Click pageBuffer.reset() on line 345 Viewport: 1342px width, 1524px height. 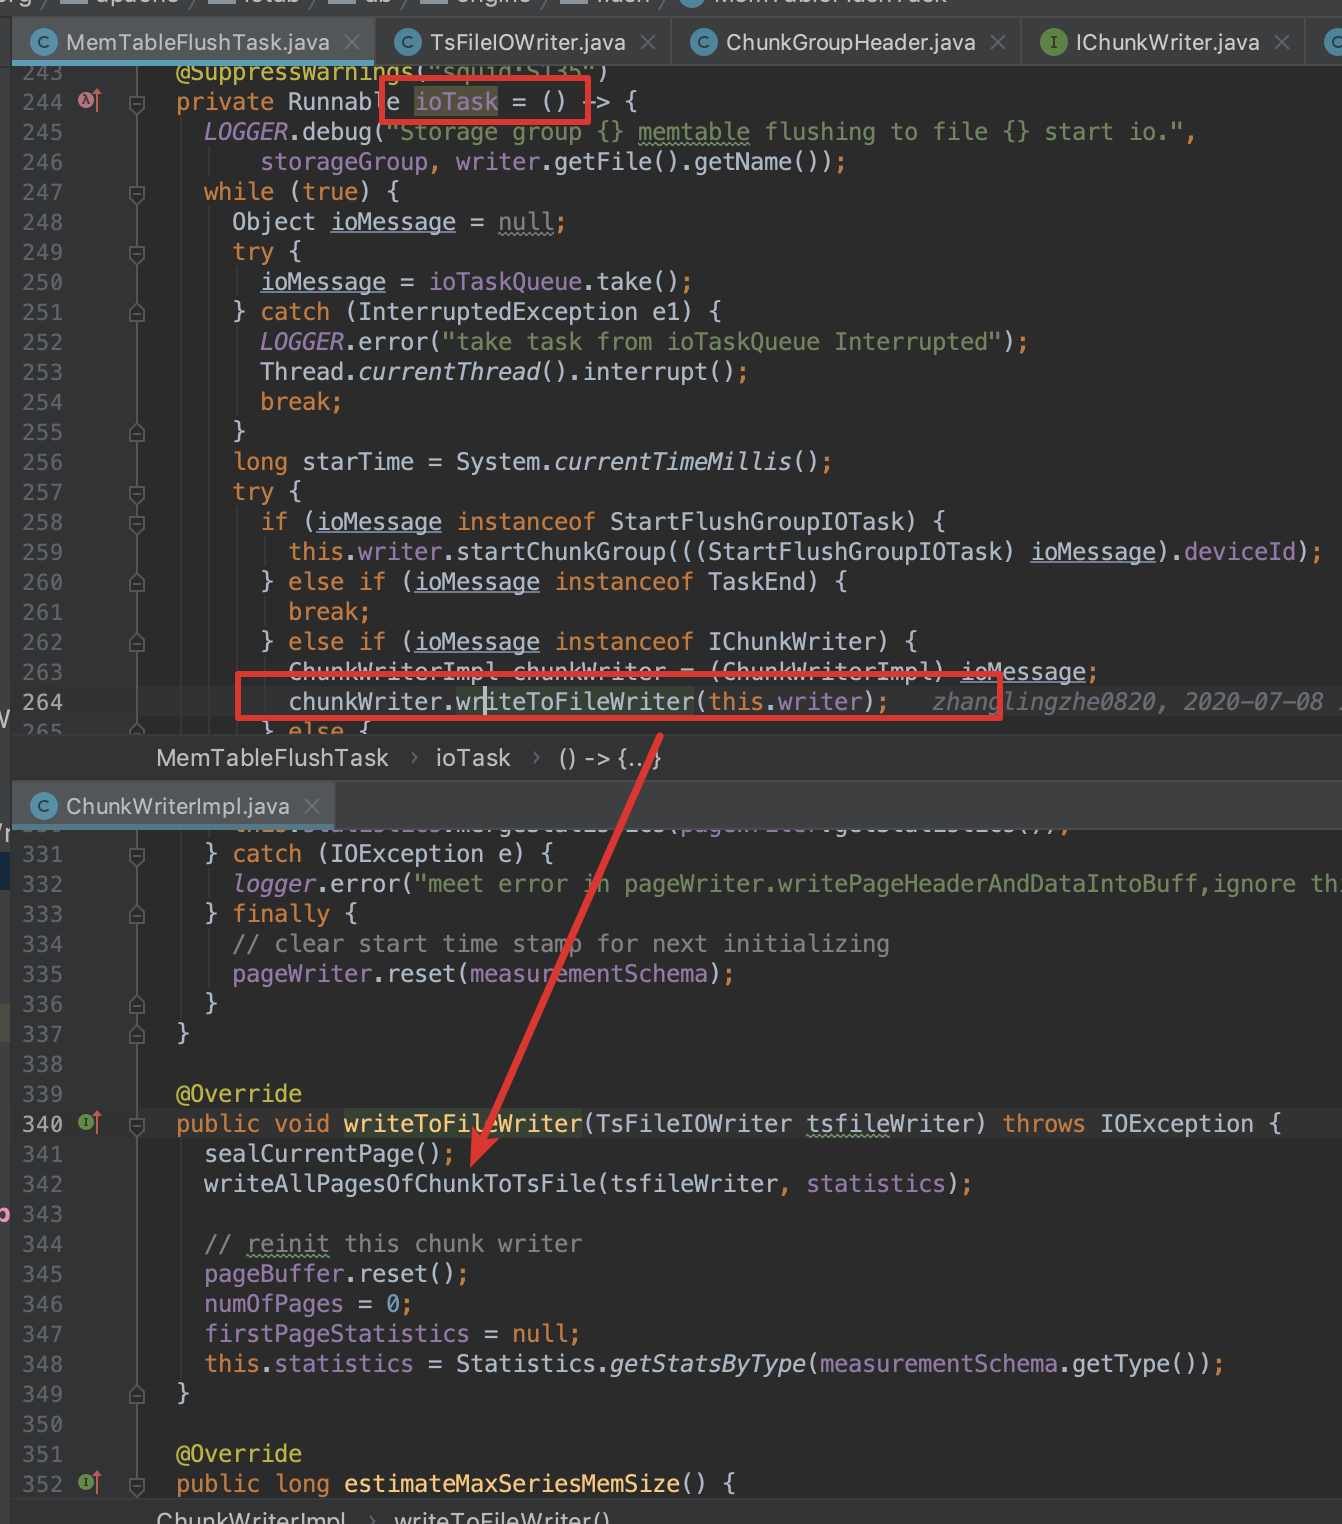click(x=329, y=1273)
